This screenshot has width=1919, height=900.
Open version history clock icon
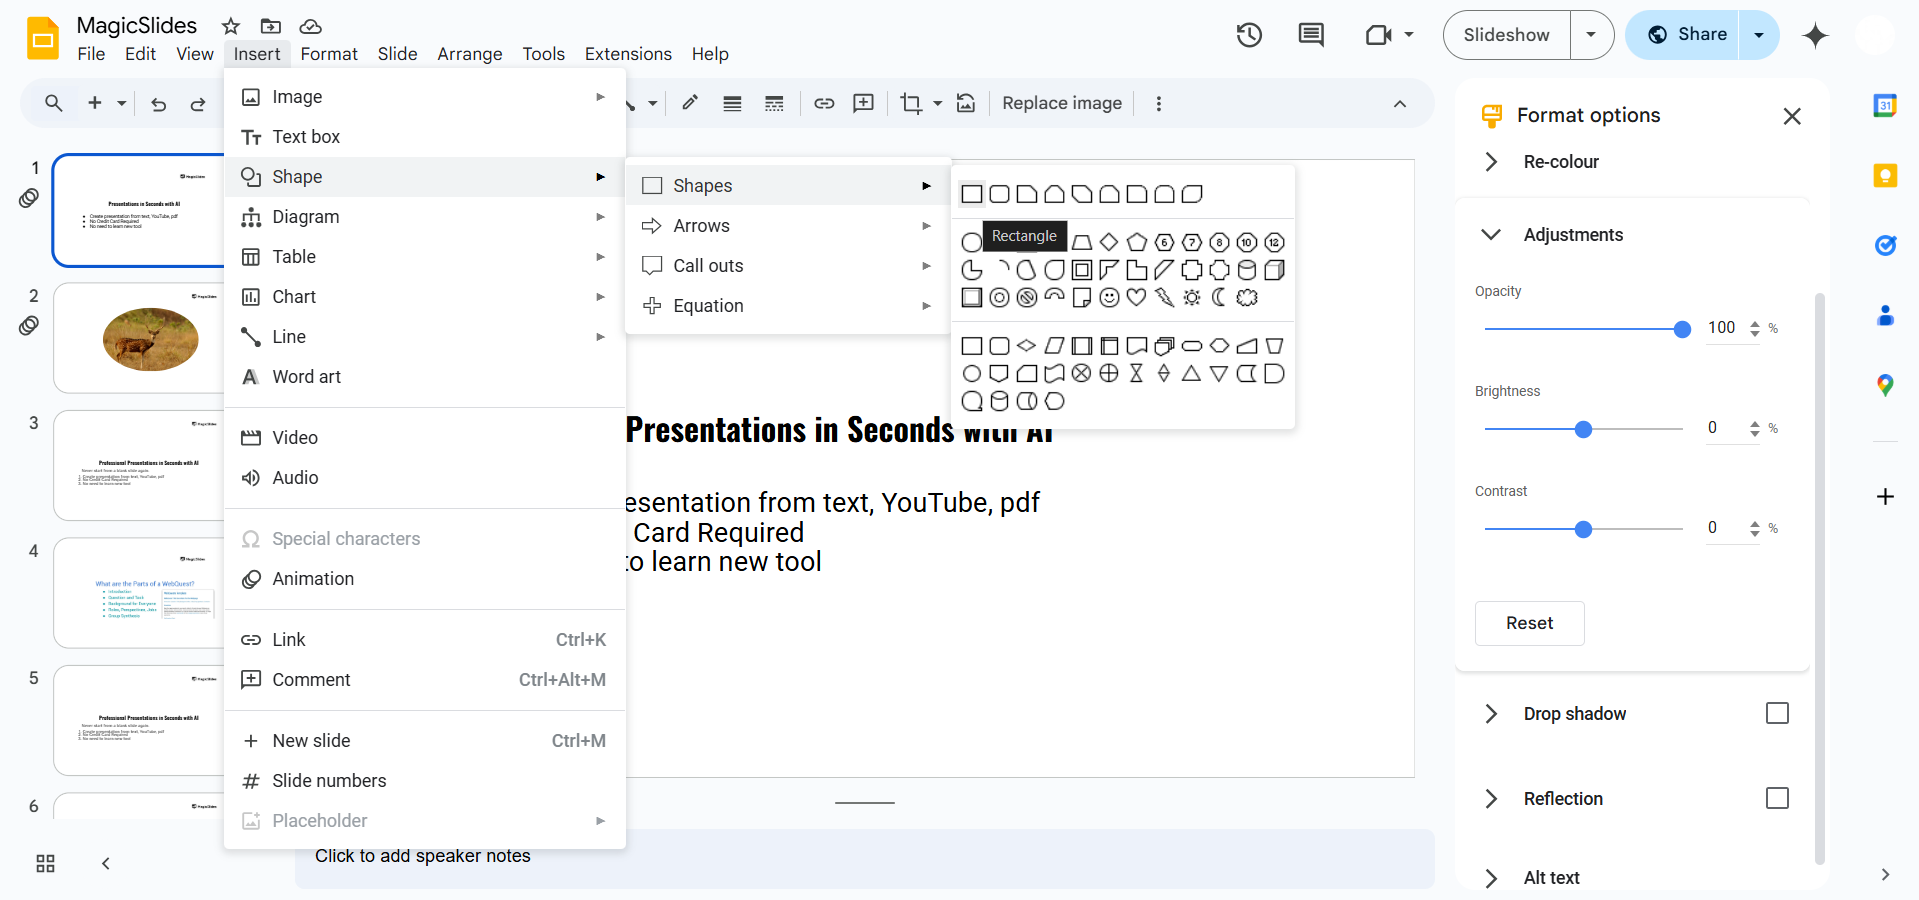tap(1249, 35)
